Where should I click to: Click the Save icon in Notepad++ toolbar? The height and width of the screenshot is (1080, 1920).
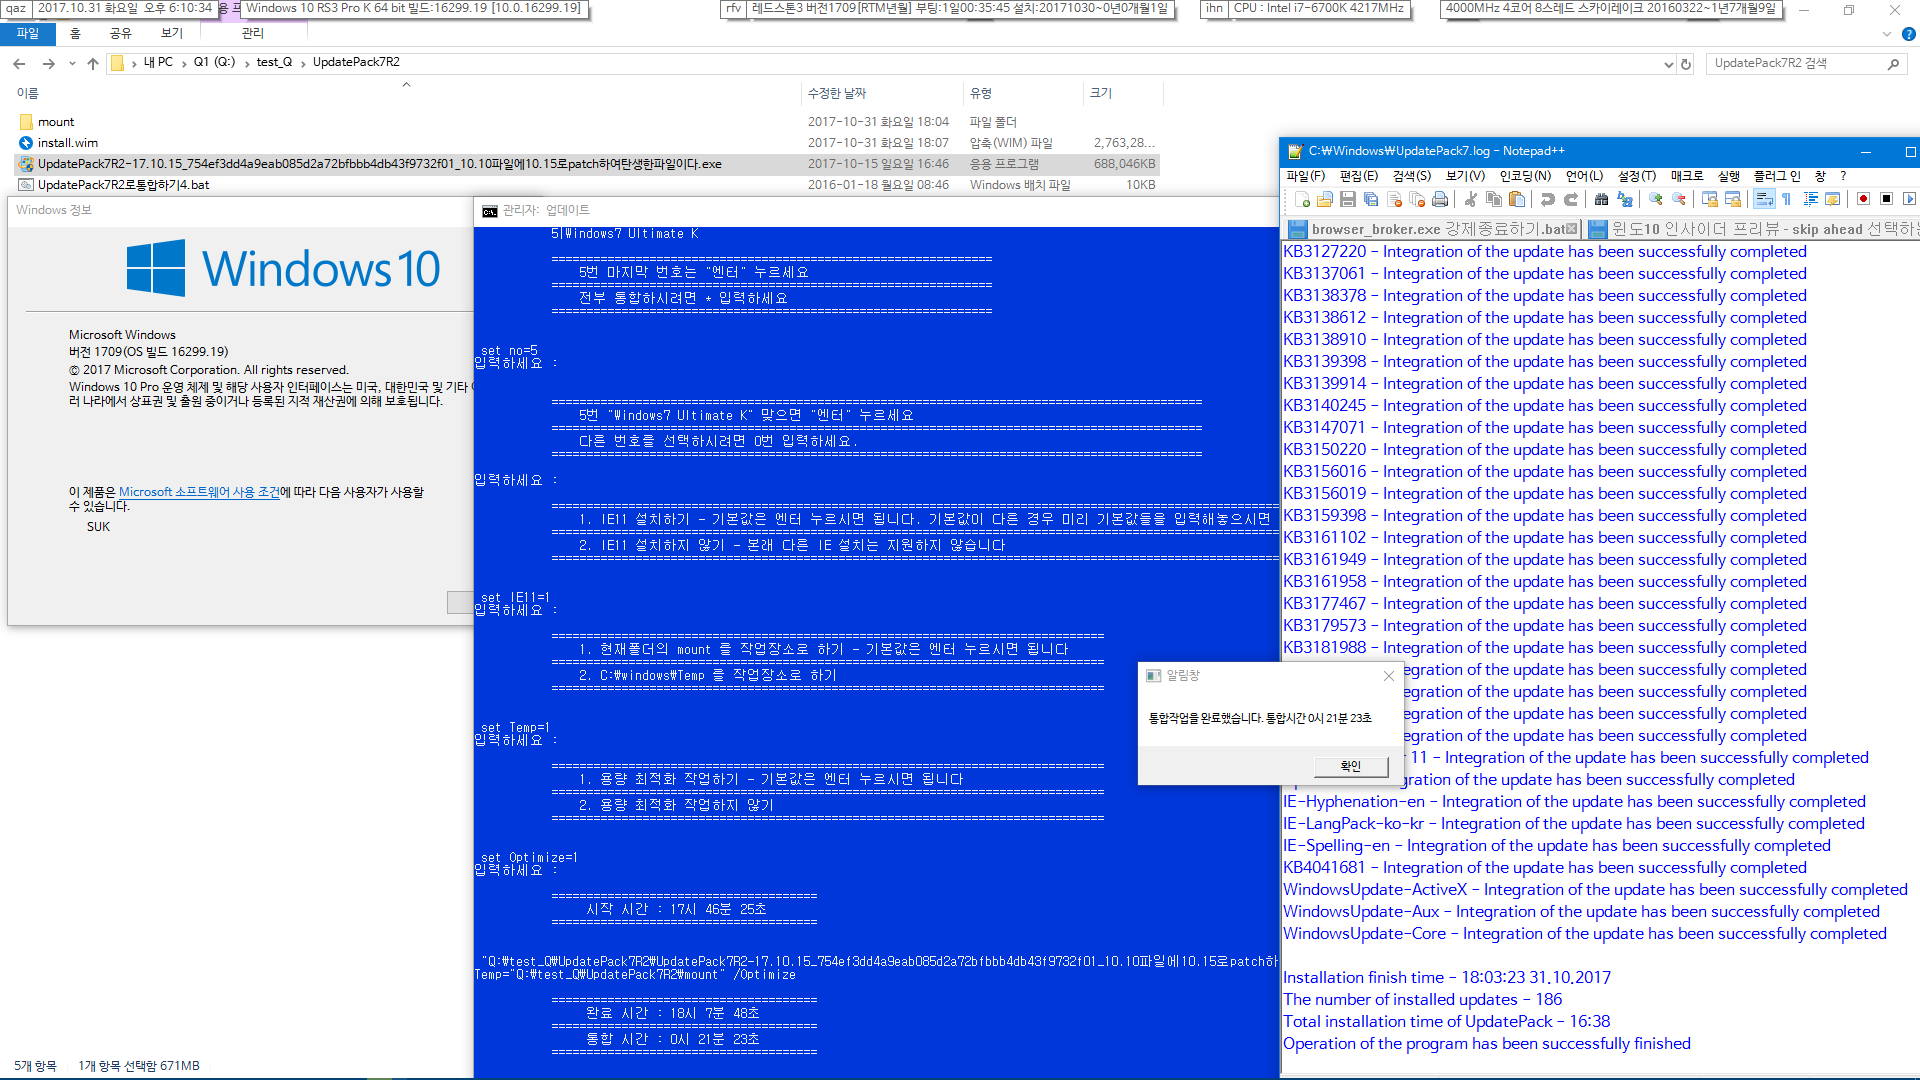coord(1348,199)
